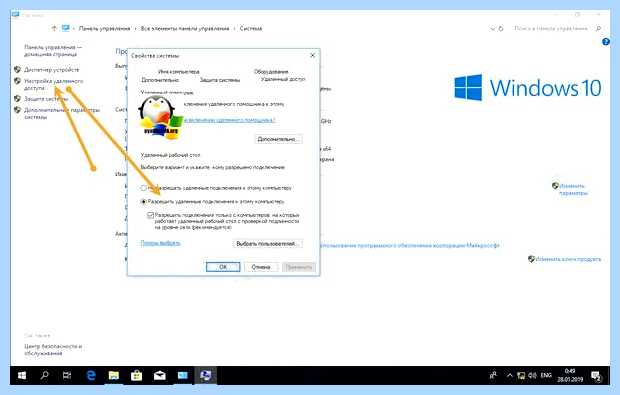This screenshot has height=395, width=620.
Task: Toggle network-level authentication checkbox
Action: (150, 215)
